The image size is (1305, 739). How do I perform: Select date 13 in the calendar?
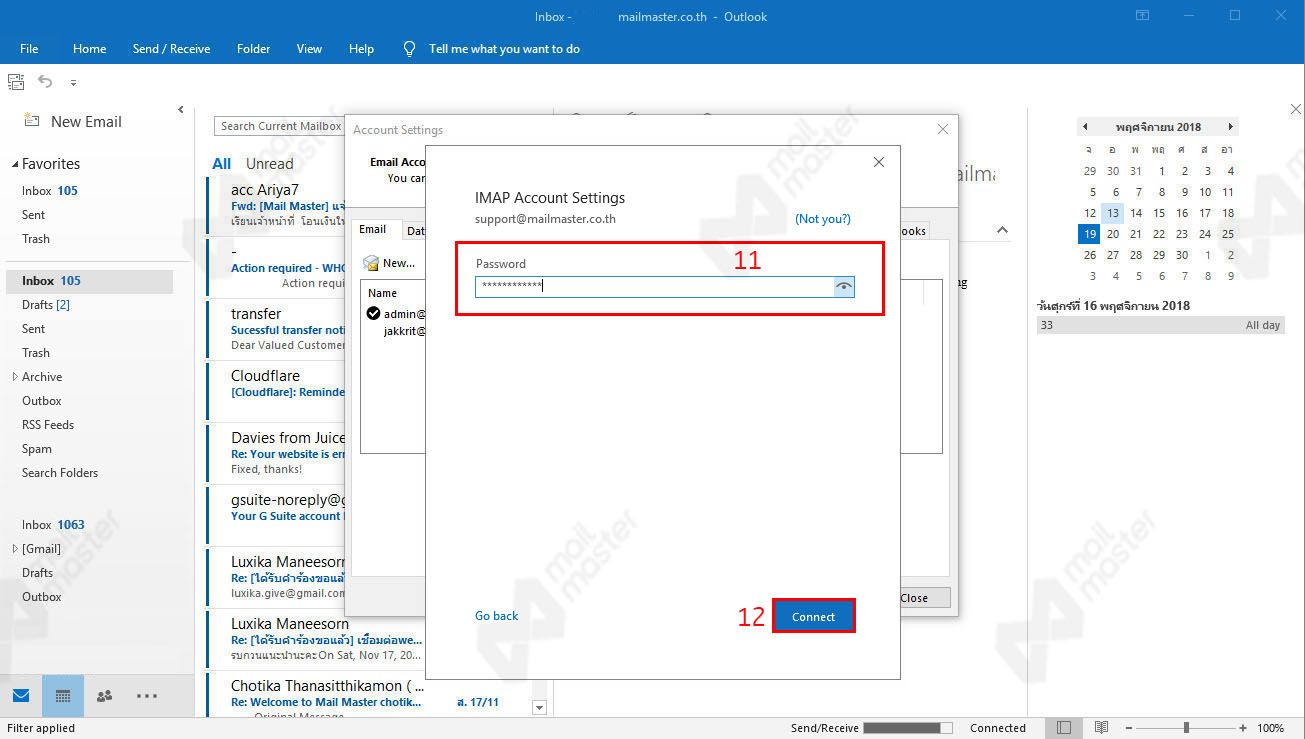point(1112,213)
